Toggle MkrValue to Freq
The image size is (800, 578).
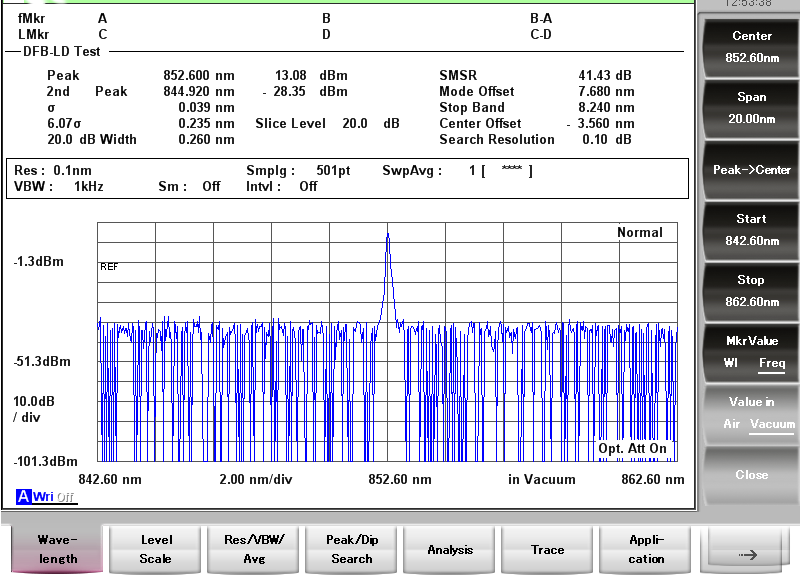pos(771,363)
